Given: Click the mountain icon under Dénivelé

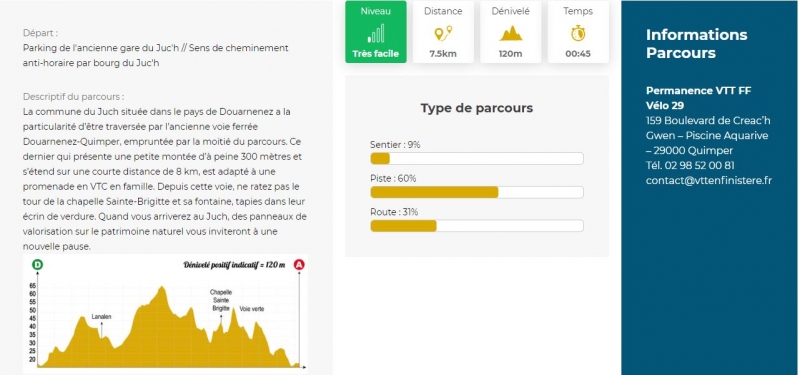Looking at the screenshot, I should point(511,34).
